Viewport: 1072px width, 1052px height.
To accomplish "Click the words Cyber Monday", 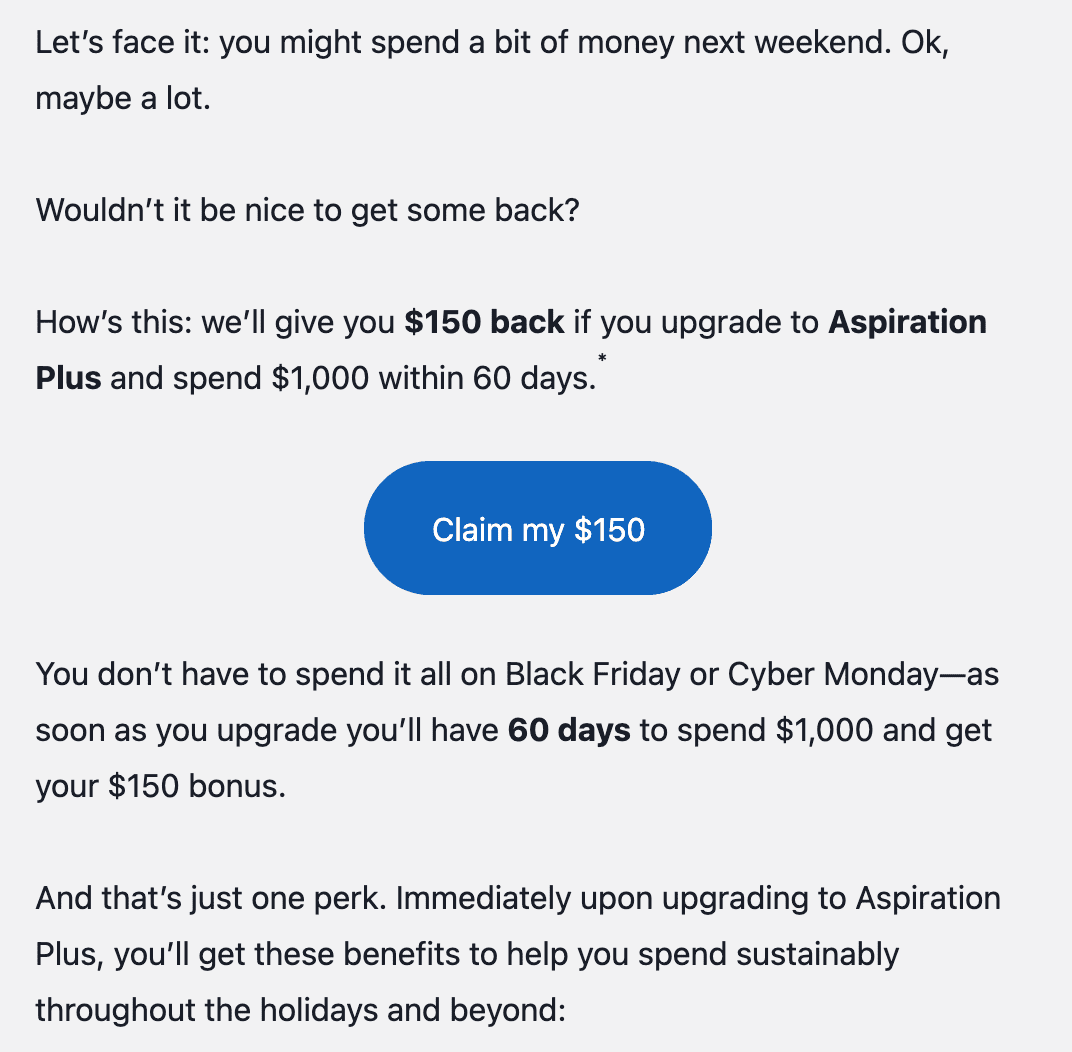I will pos(833,675).
